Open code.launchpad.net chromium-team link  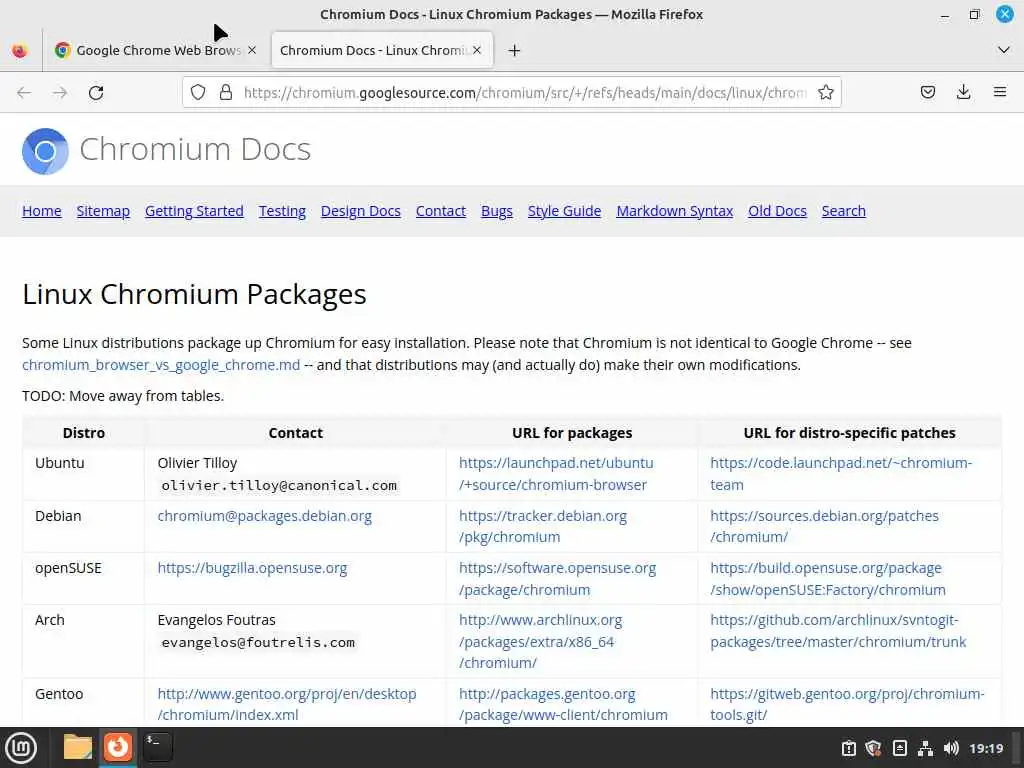point(841,473)
